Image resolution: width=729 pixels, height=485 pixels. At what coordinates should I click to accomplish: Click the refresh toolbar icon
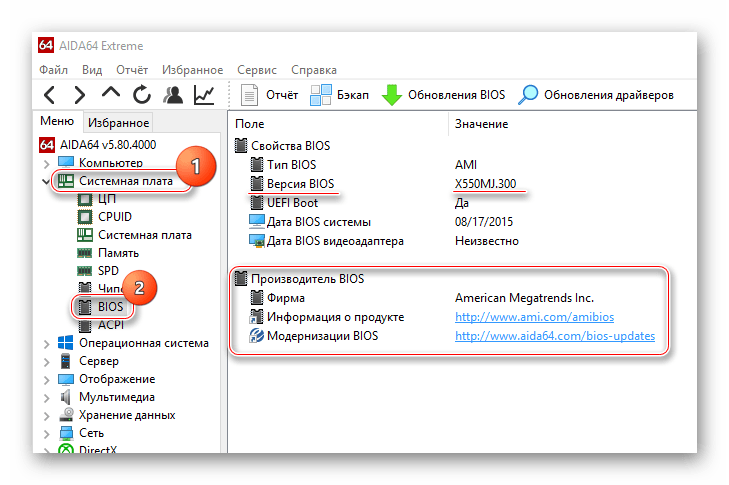click(142, 95)
